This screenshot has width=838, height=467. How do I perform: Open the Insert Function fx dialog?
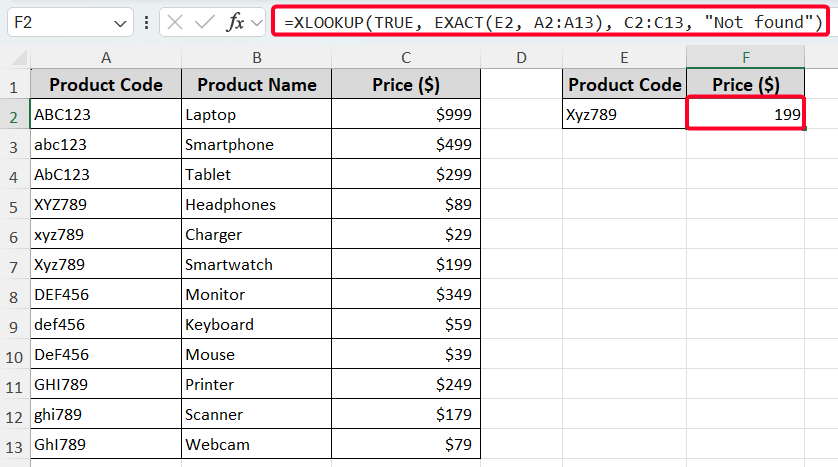click(x=236, y=22)
